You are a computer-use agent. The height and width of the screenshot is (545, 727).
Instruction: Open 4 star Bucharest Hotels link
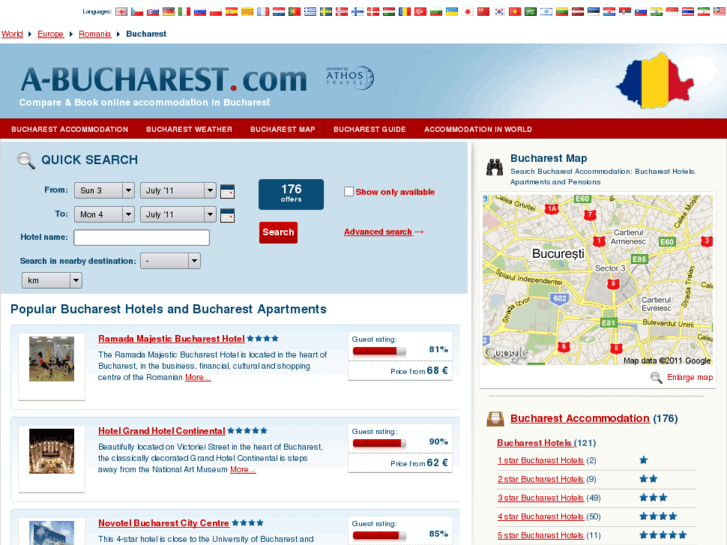point(540,517)
